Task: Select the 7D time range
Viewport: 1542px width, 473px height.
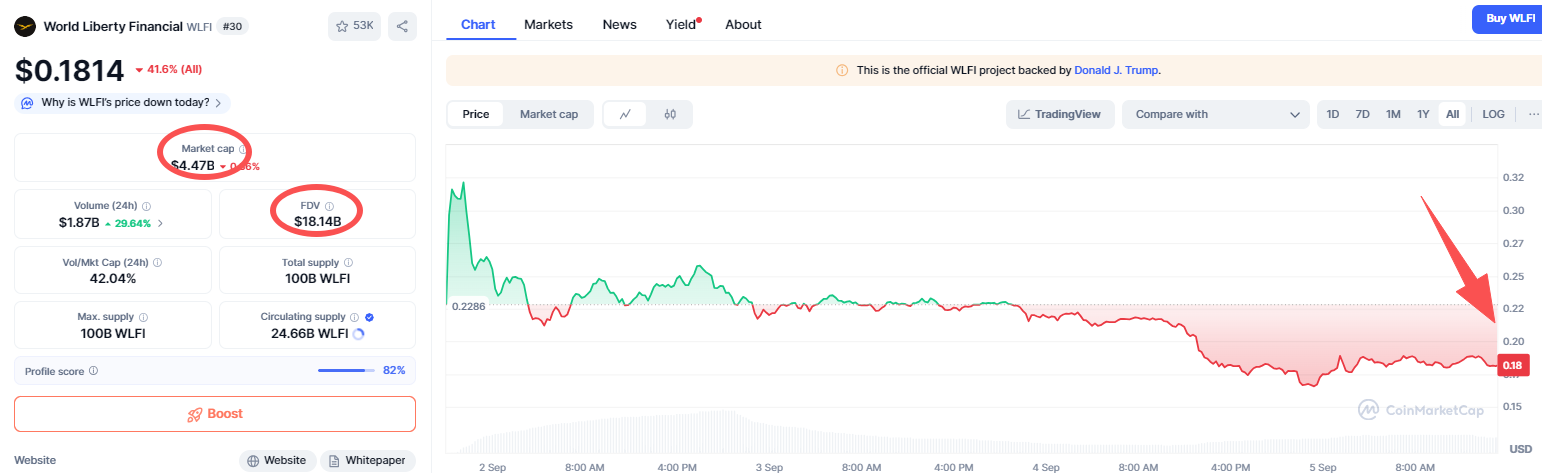Action: pos(1362,114)
